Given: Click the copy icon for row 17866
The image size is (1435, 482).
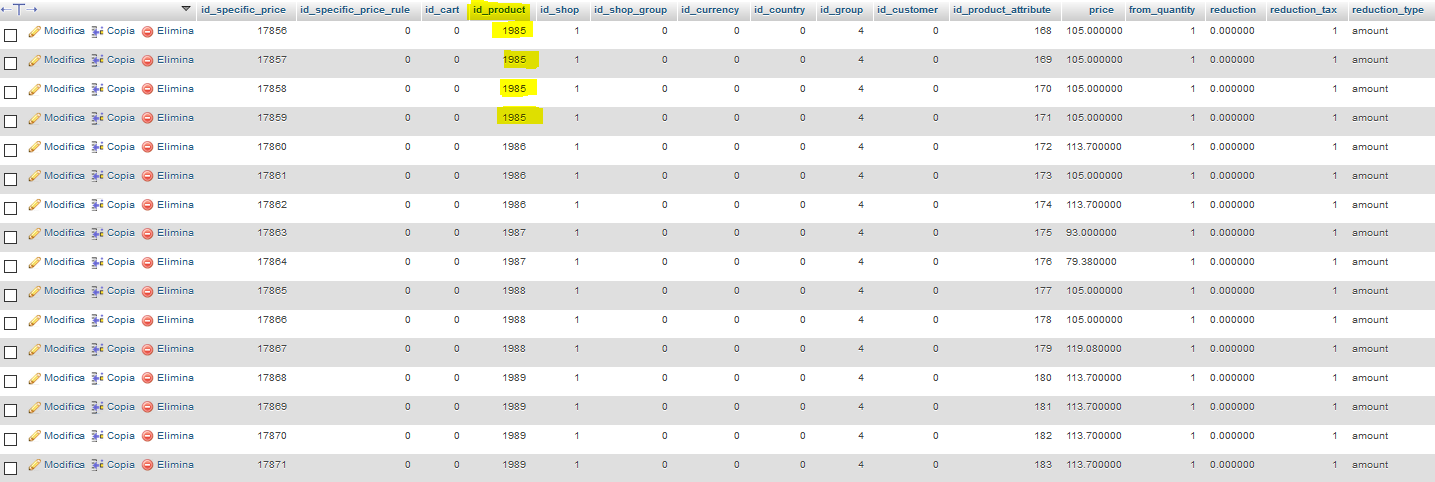Looking at the screenshot, I should pos(98,320).
